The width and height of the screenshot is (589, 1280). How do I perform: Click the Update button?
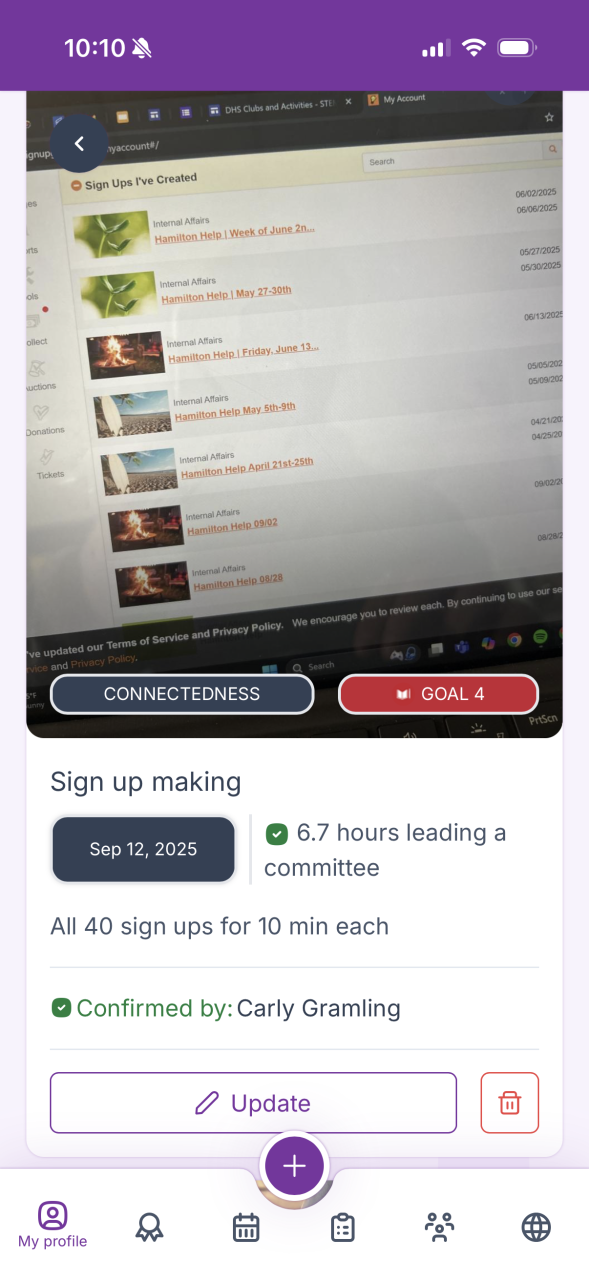click(253, 1103)
